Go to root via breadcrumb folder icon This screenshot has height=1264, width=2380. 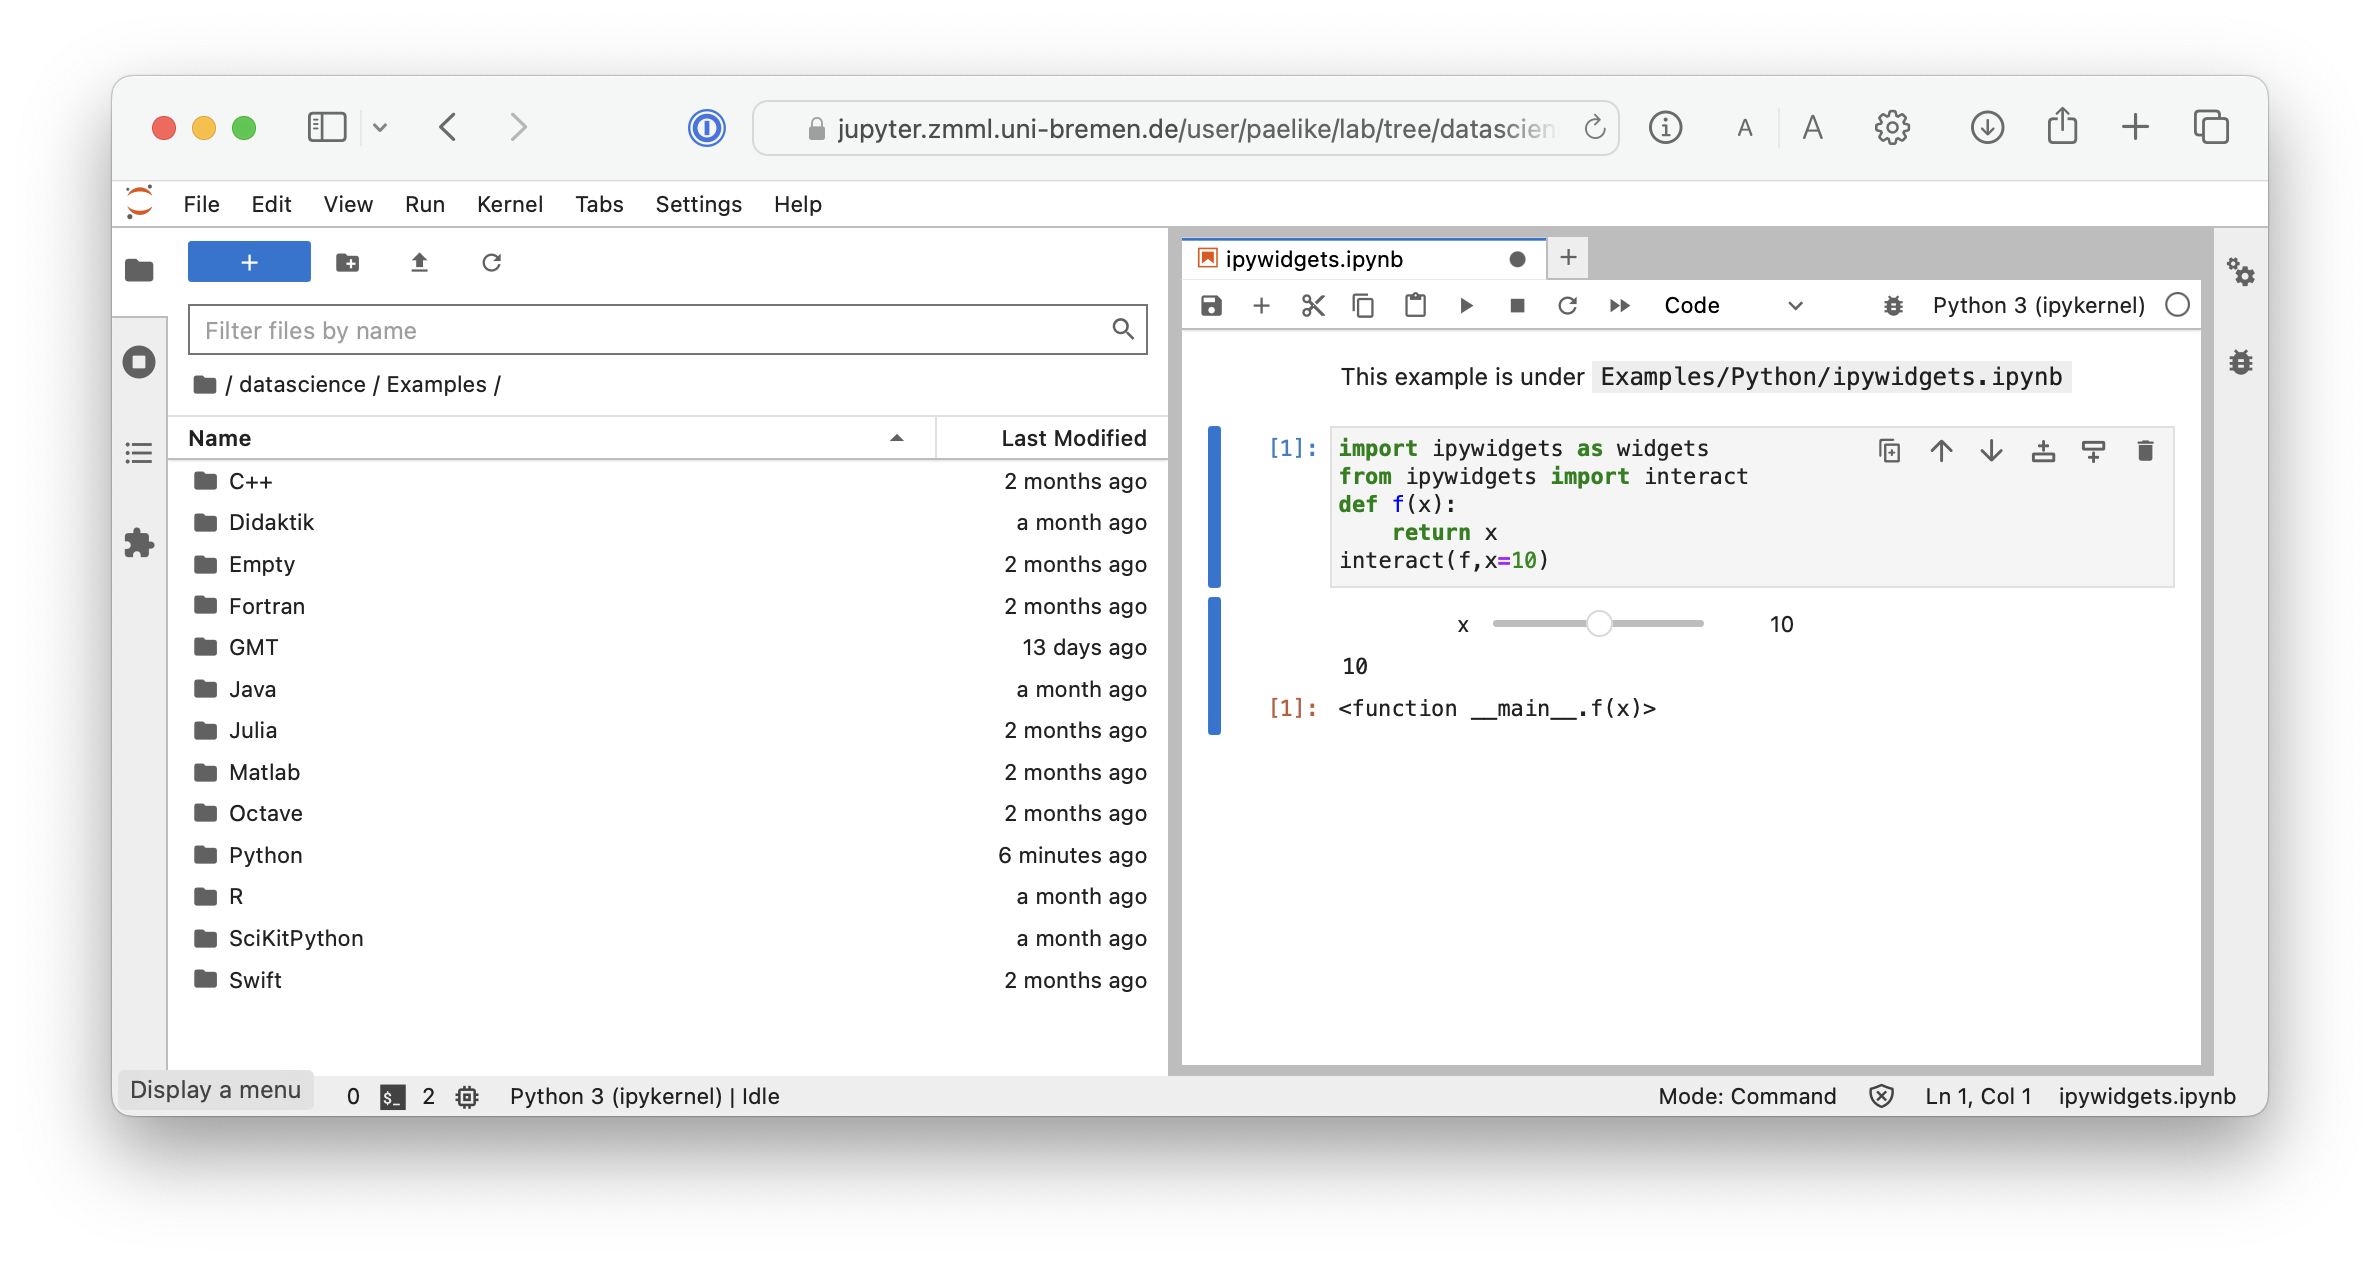[205, 384]
